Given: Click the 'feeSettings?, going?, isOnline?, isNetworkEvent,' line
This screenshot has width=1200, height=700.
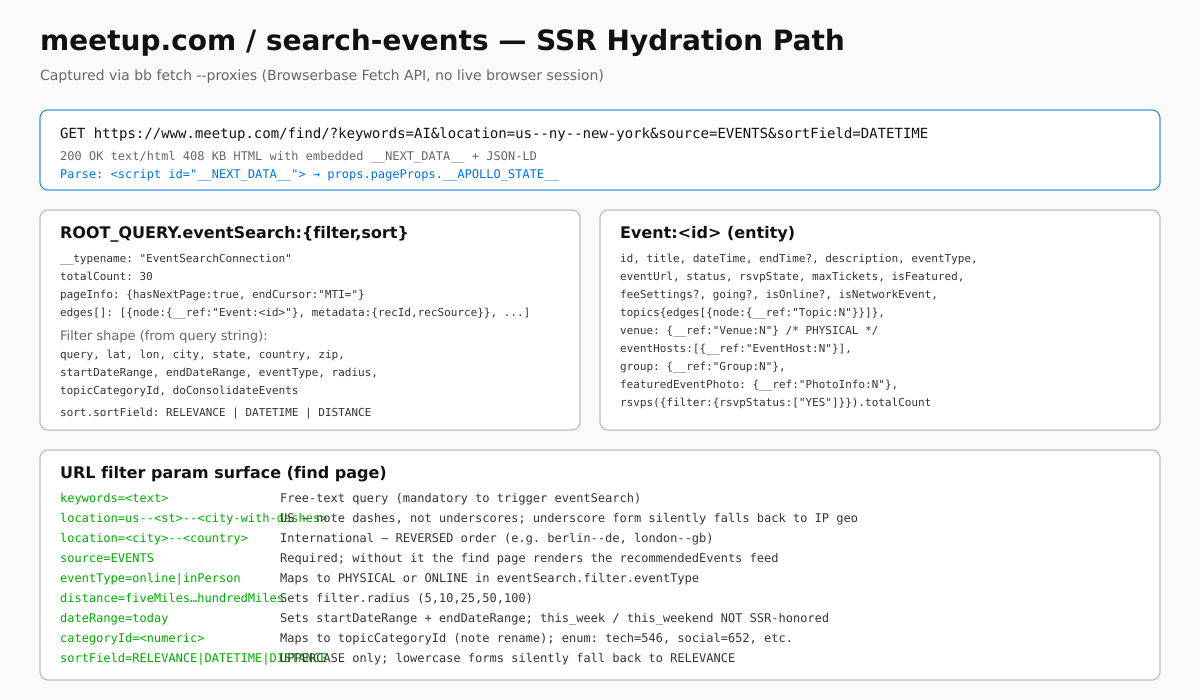Looking at the screenshot, I should (778, 294).
